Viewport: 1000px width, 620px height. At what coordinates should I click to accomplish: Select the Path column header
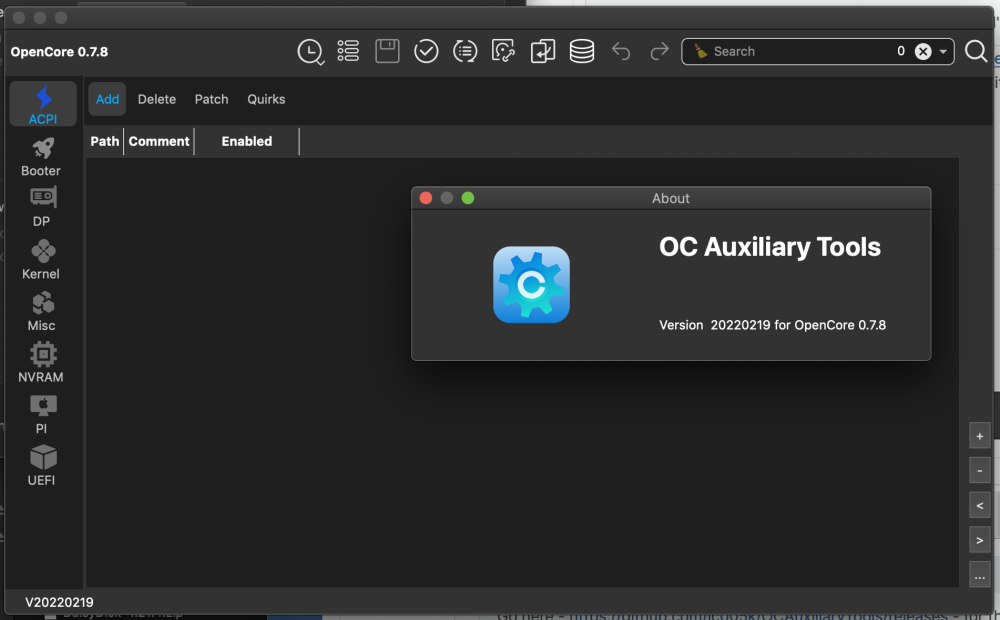(x=105, y=141)
